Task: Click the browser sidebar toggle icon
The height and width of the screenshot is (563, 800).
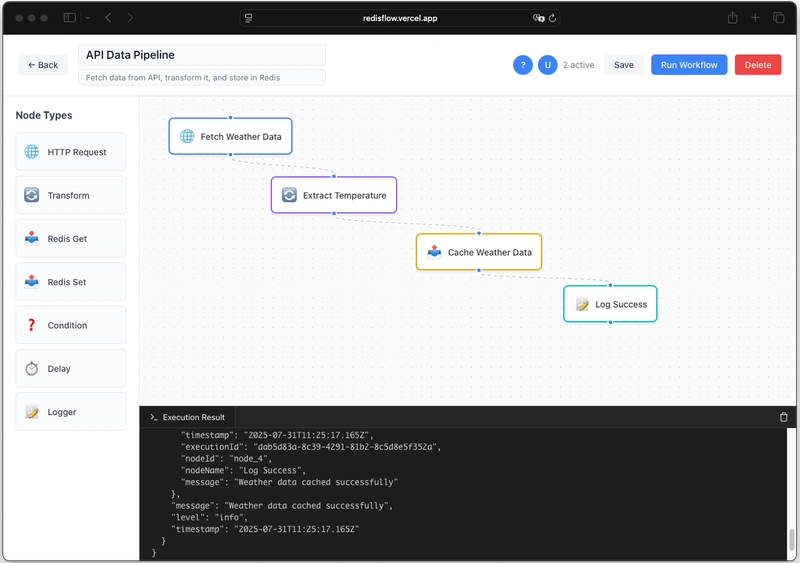Action: (x=70, y=18)
